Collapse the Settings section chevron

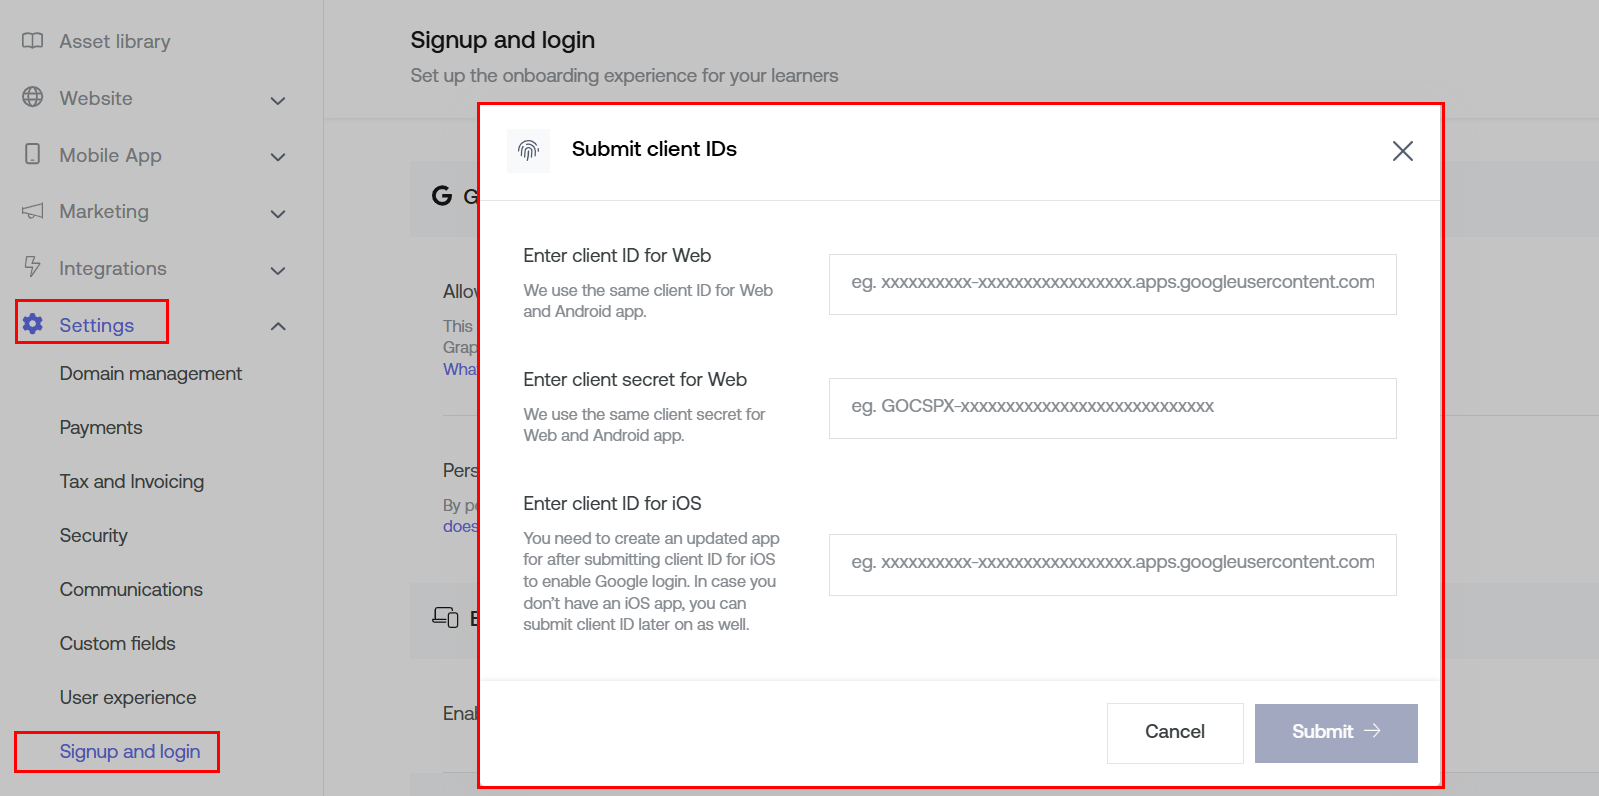278,326
